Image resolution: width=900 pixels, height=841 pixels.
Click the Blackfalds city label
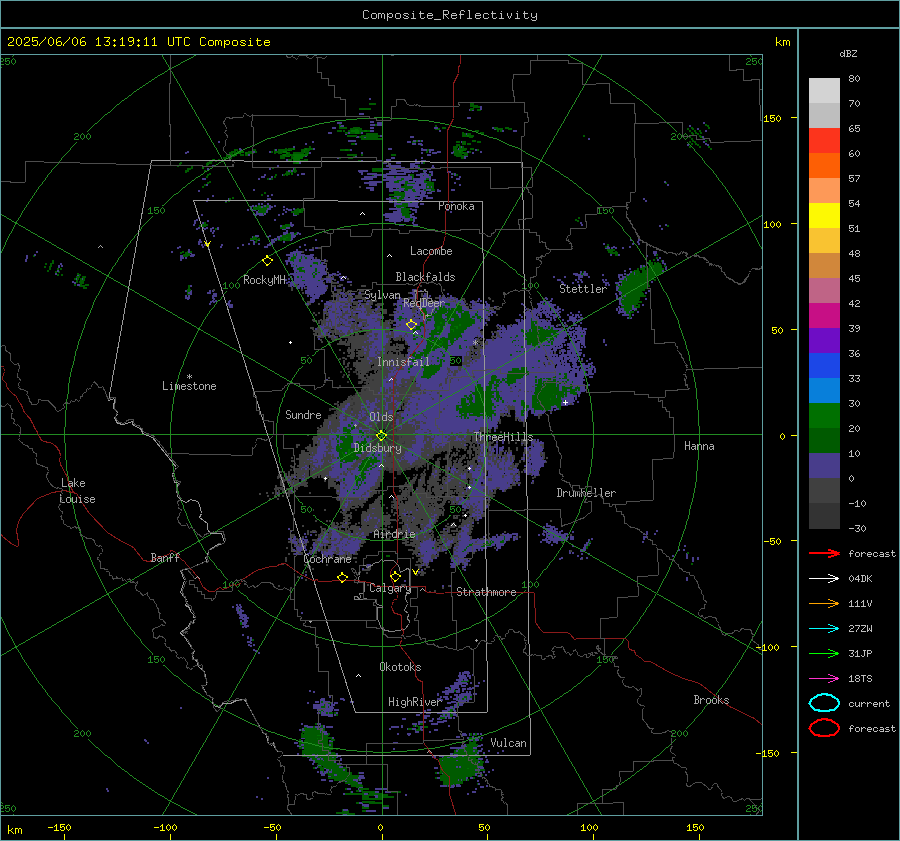425,277
